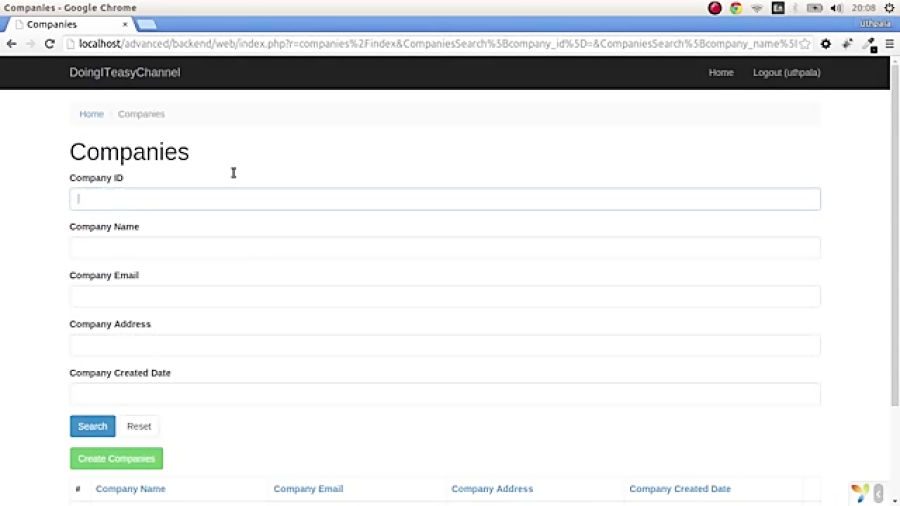Click the Home breadcrumb link
The height and width of the screenshot is (506, 900).
(91, 114)
